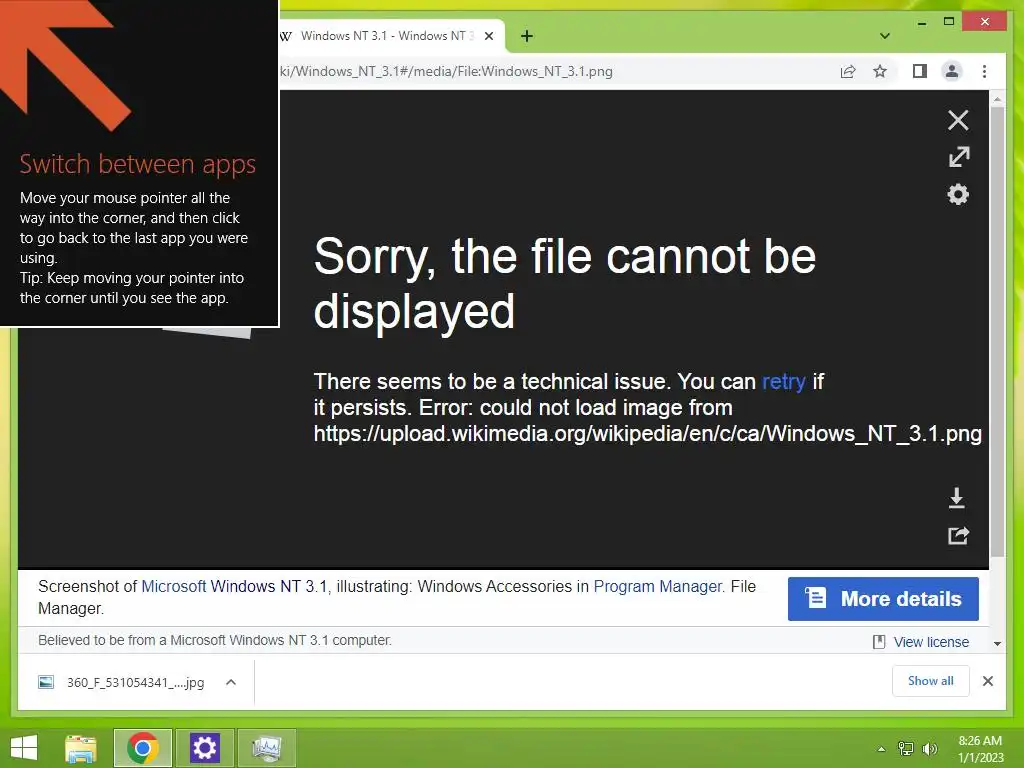Click the address bar URL
The image size is (1024, 768).
tap(447, 71)
